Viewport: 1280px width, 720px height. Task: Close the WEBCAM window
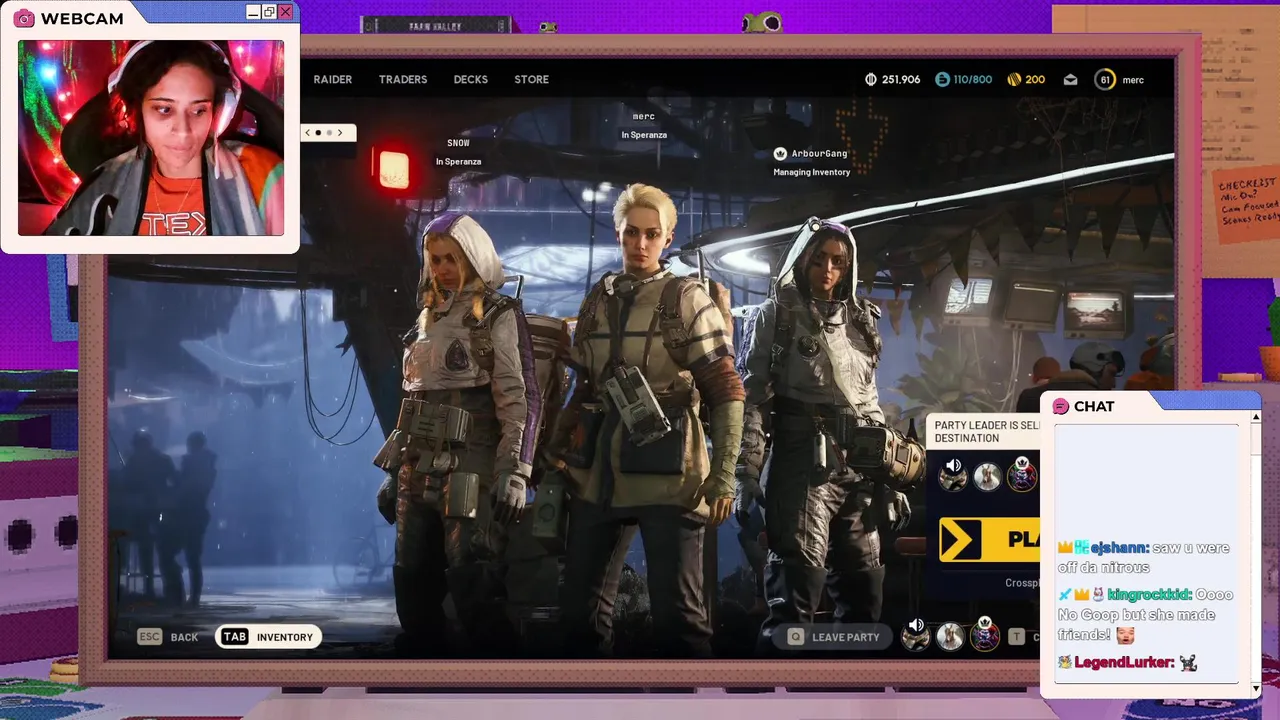click(x=285, y=12)
